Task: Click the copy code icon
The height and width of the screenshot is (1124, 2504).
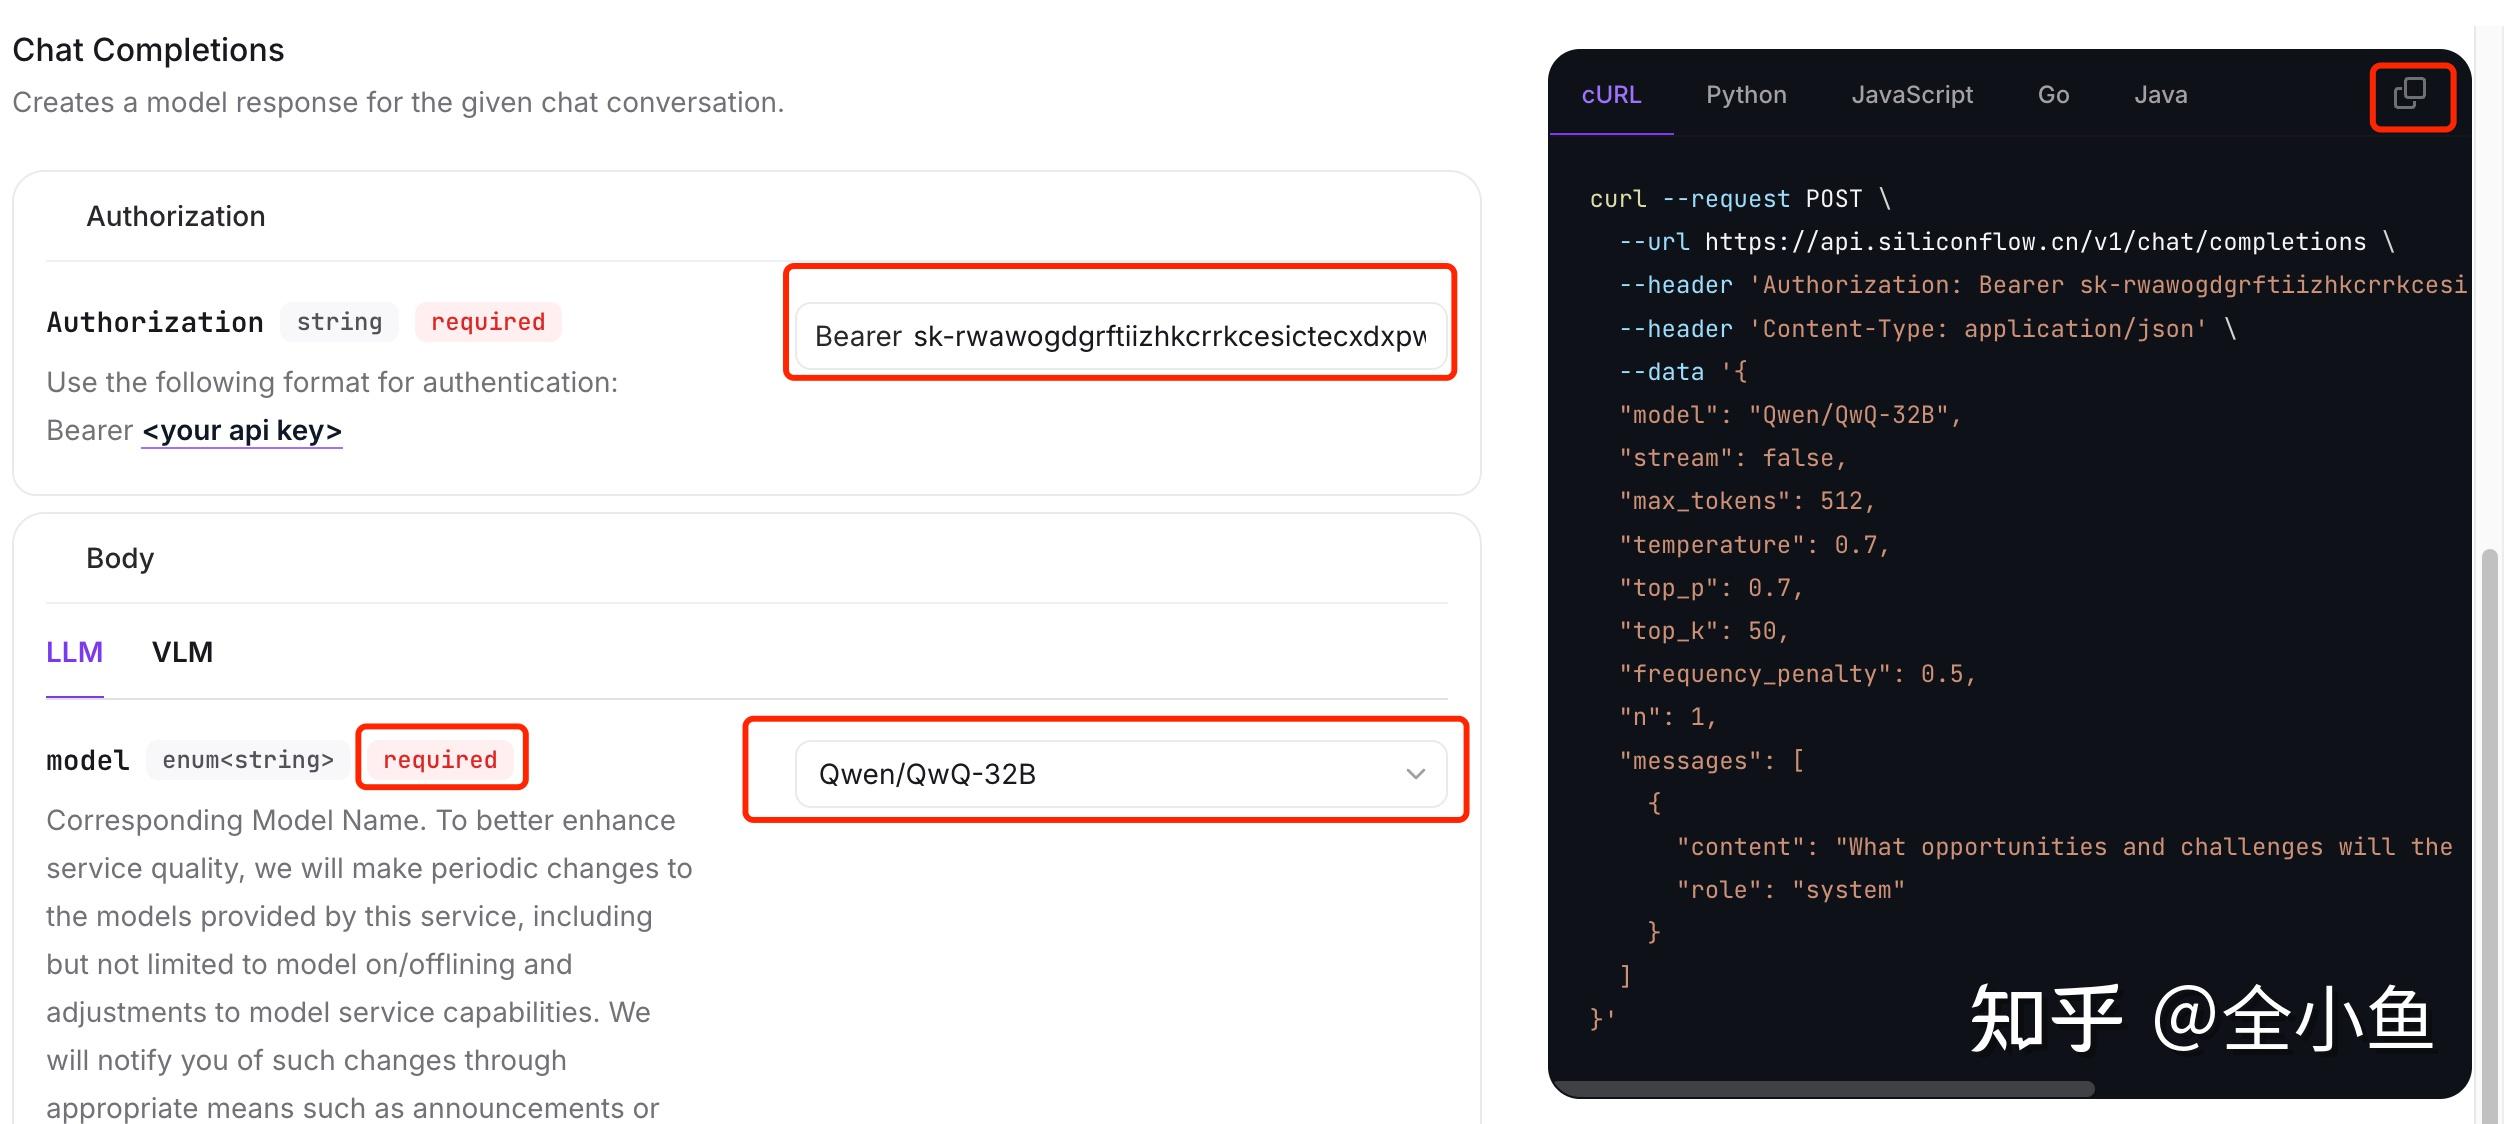Action: (2410, 94)
